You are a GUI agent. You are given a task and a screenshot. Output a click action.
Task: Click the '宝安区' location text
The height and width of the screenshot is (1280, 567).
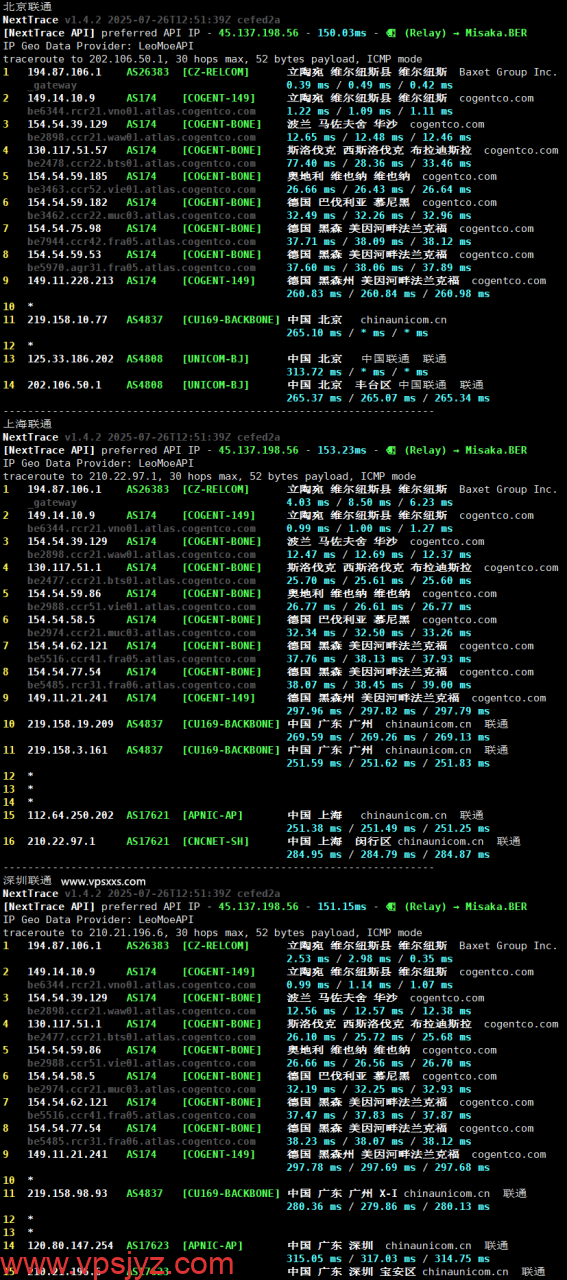(x=398, y=1272)
